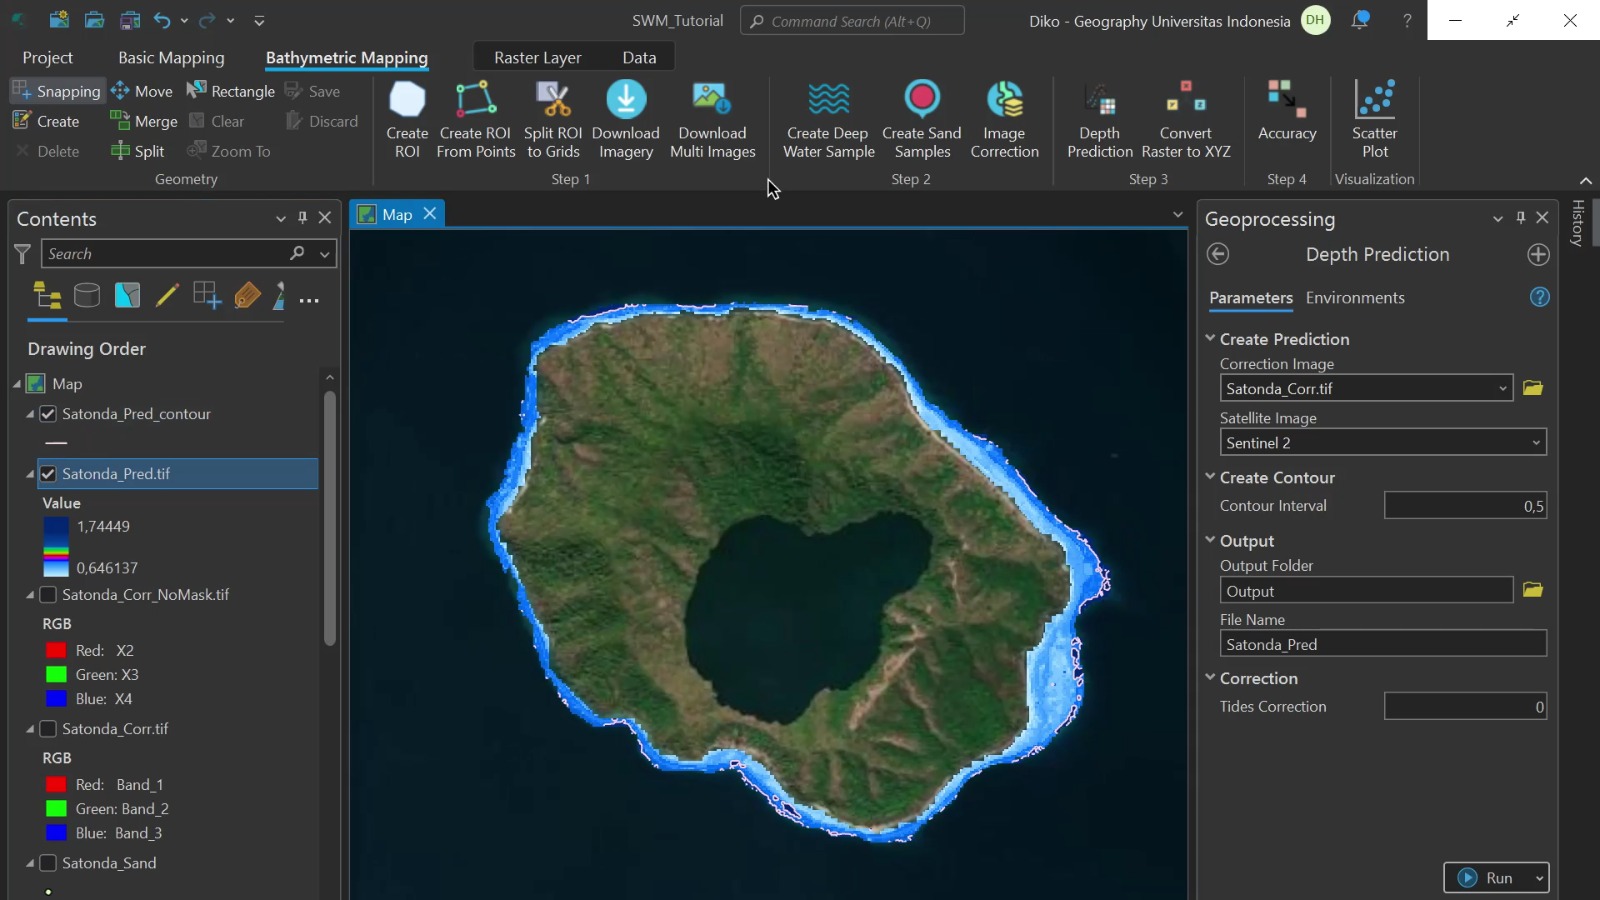This screenshot has width=1600, height=900.
Task: Toggle Satonda_Pred.tif layer visibility
Action: (x=48, y=473)
